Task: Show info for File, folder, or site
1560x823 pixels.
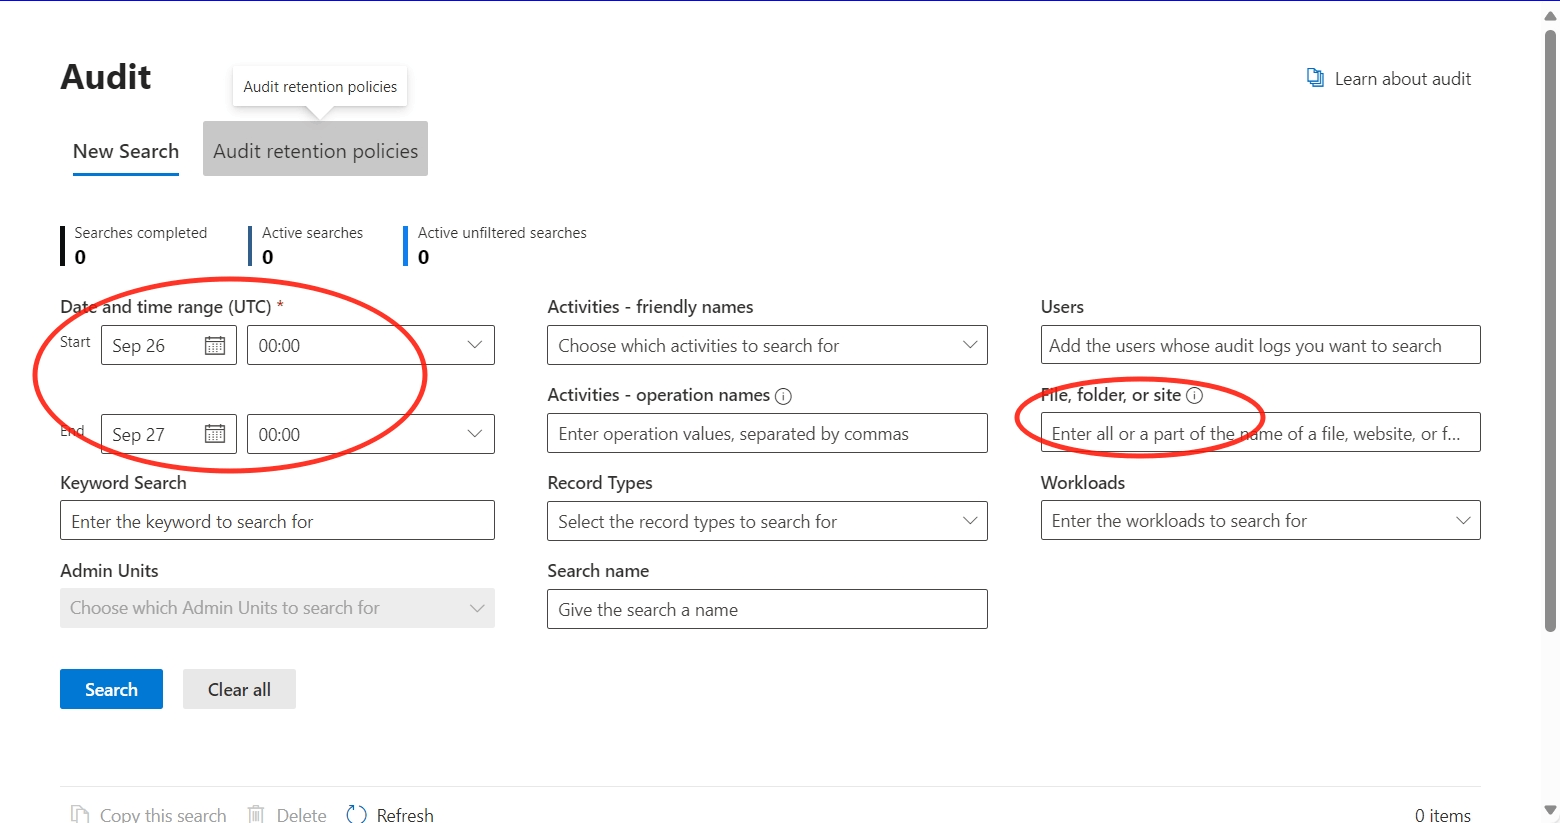Action: tap(1194, 395)
